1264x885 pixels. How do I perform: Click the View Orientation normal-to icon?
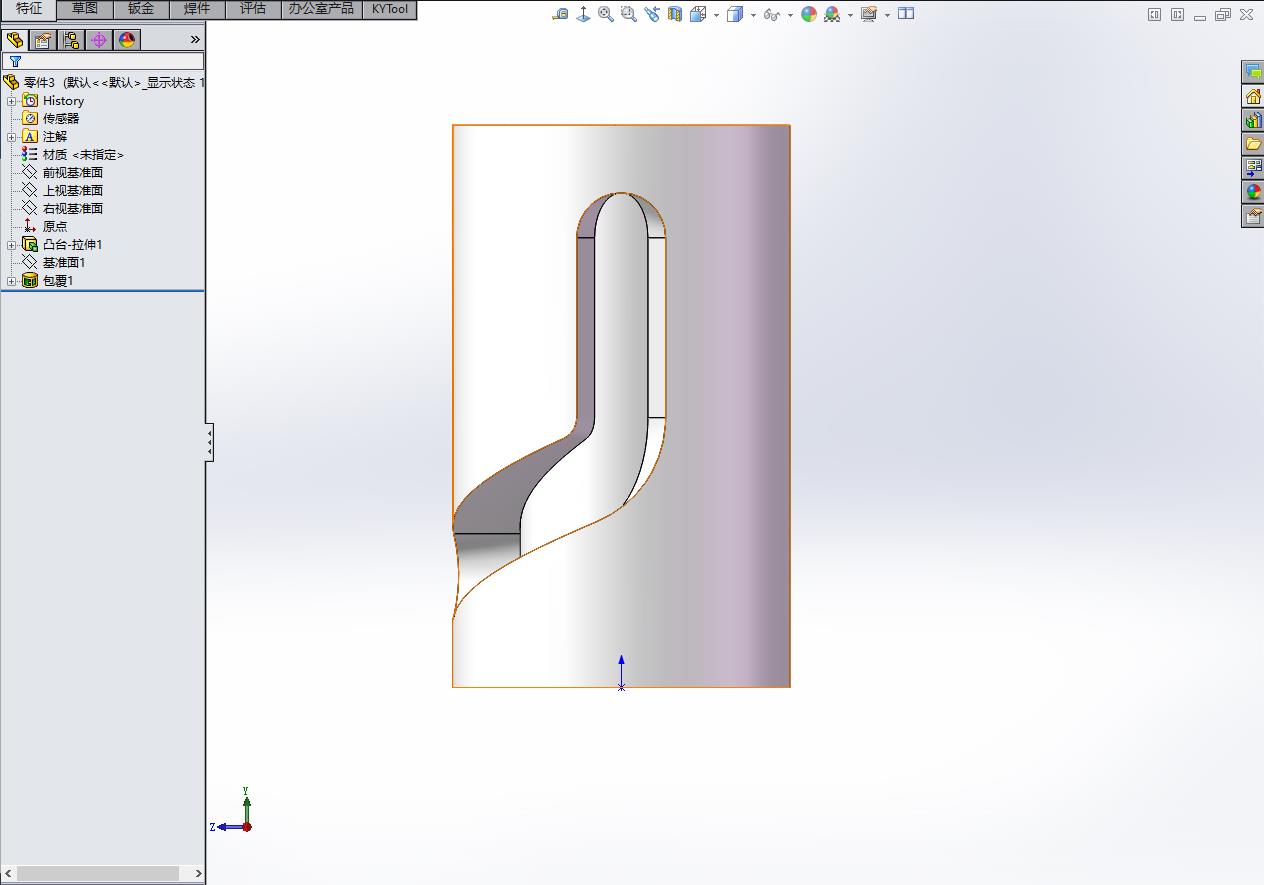584,14
